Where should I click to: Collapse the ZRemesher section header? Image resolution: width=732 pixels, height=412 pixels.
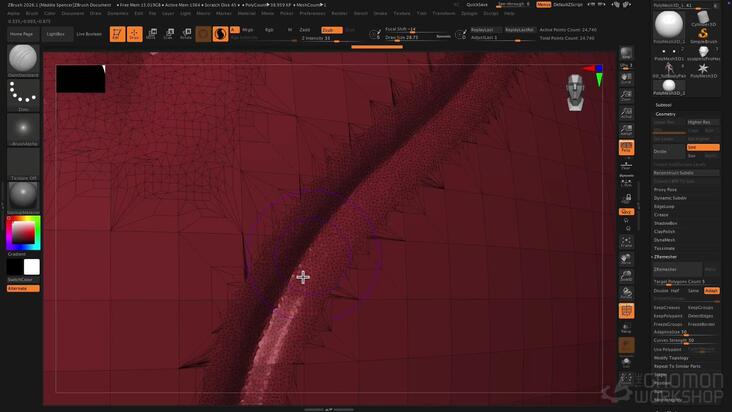pyautogui.click(x=665, y=257)
